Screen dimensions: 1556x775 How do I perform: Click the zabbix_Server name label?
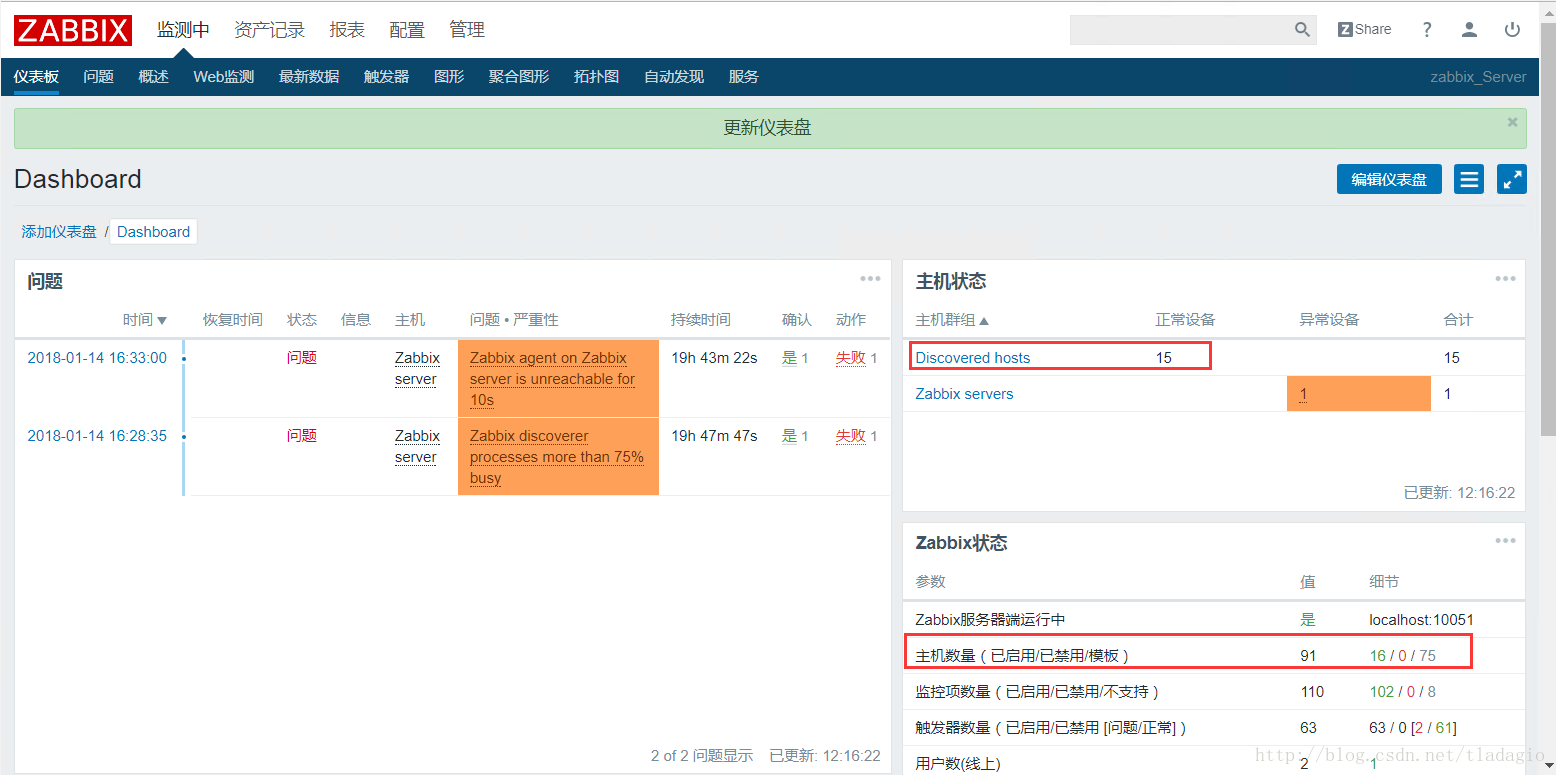(1478, 77)
